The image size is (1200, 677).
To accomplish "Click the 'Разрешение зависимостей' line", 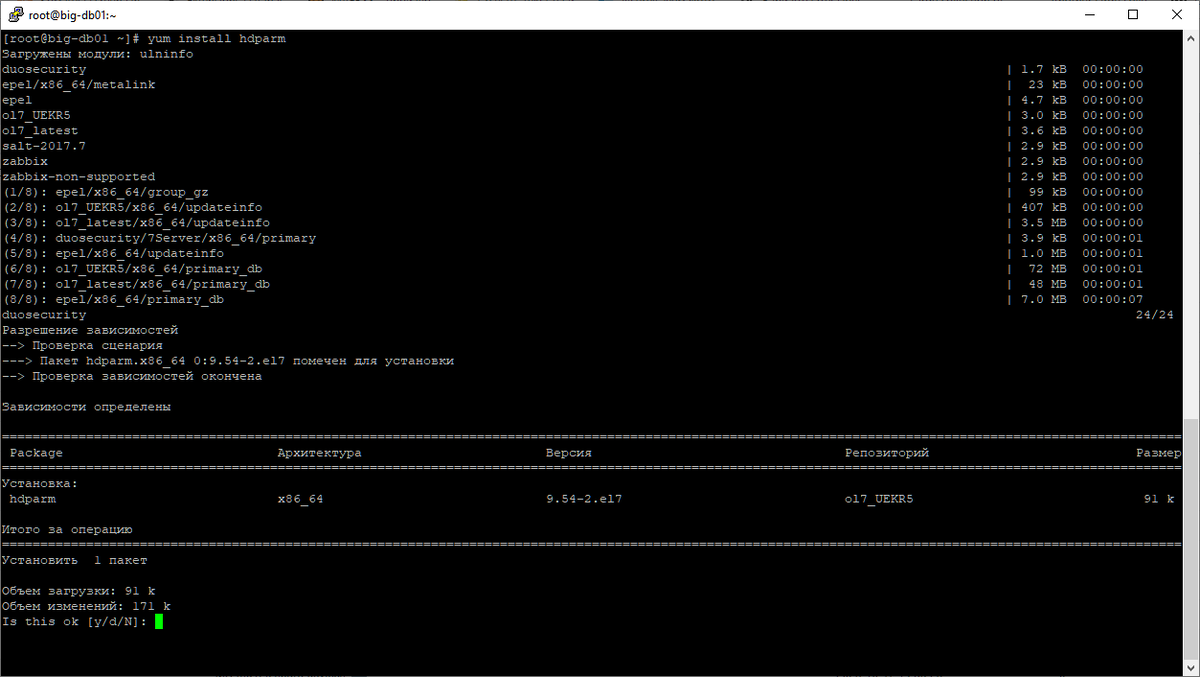I will click(x=90, y=330).
